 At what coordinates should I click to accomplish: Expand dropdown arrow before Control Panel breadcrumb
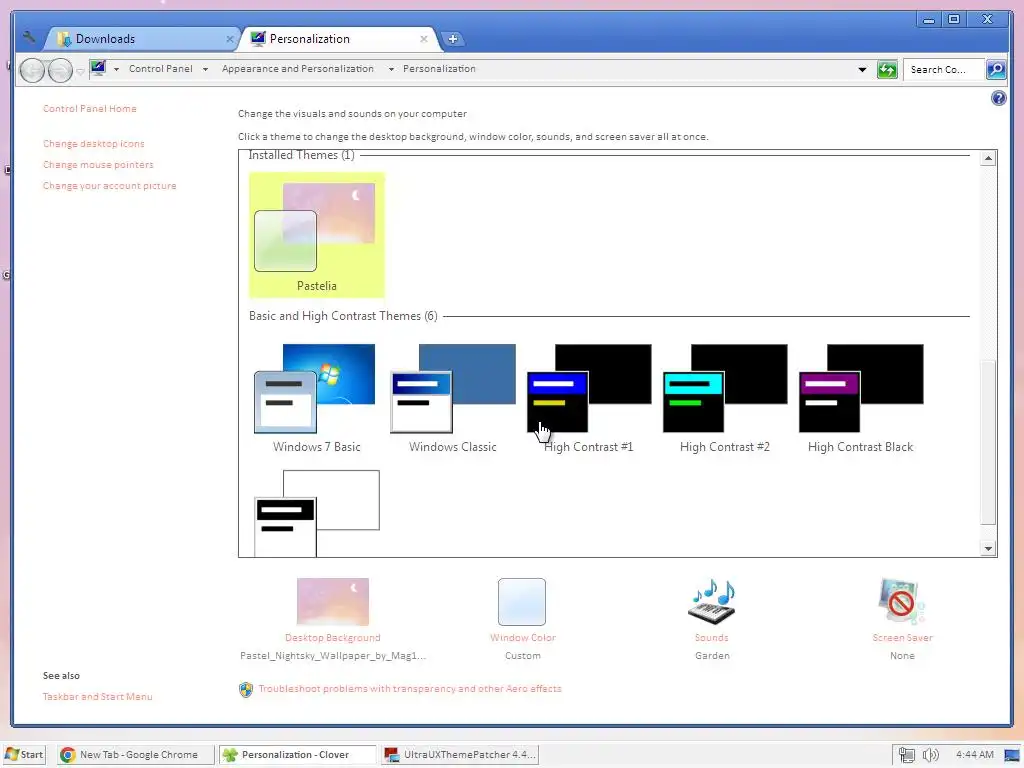[x=116, y=69]
